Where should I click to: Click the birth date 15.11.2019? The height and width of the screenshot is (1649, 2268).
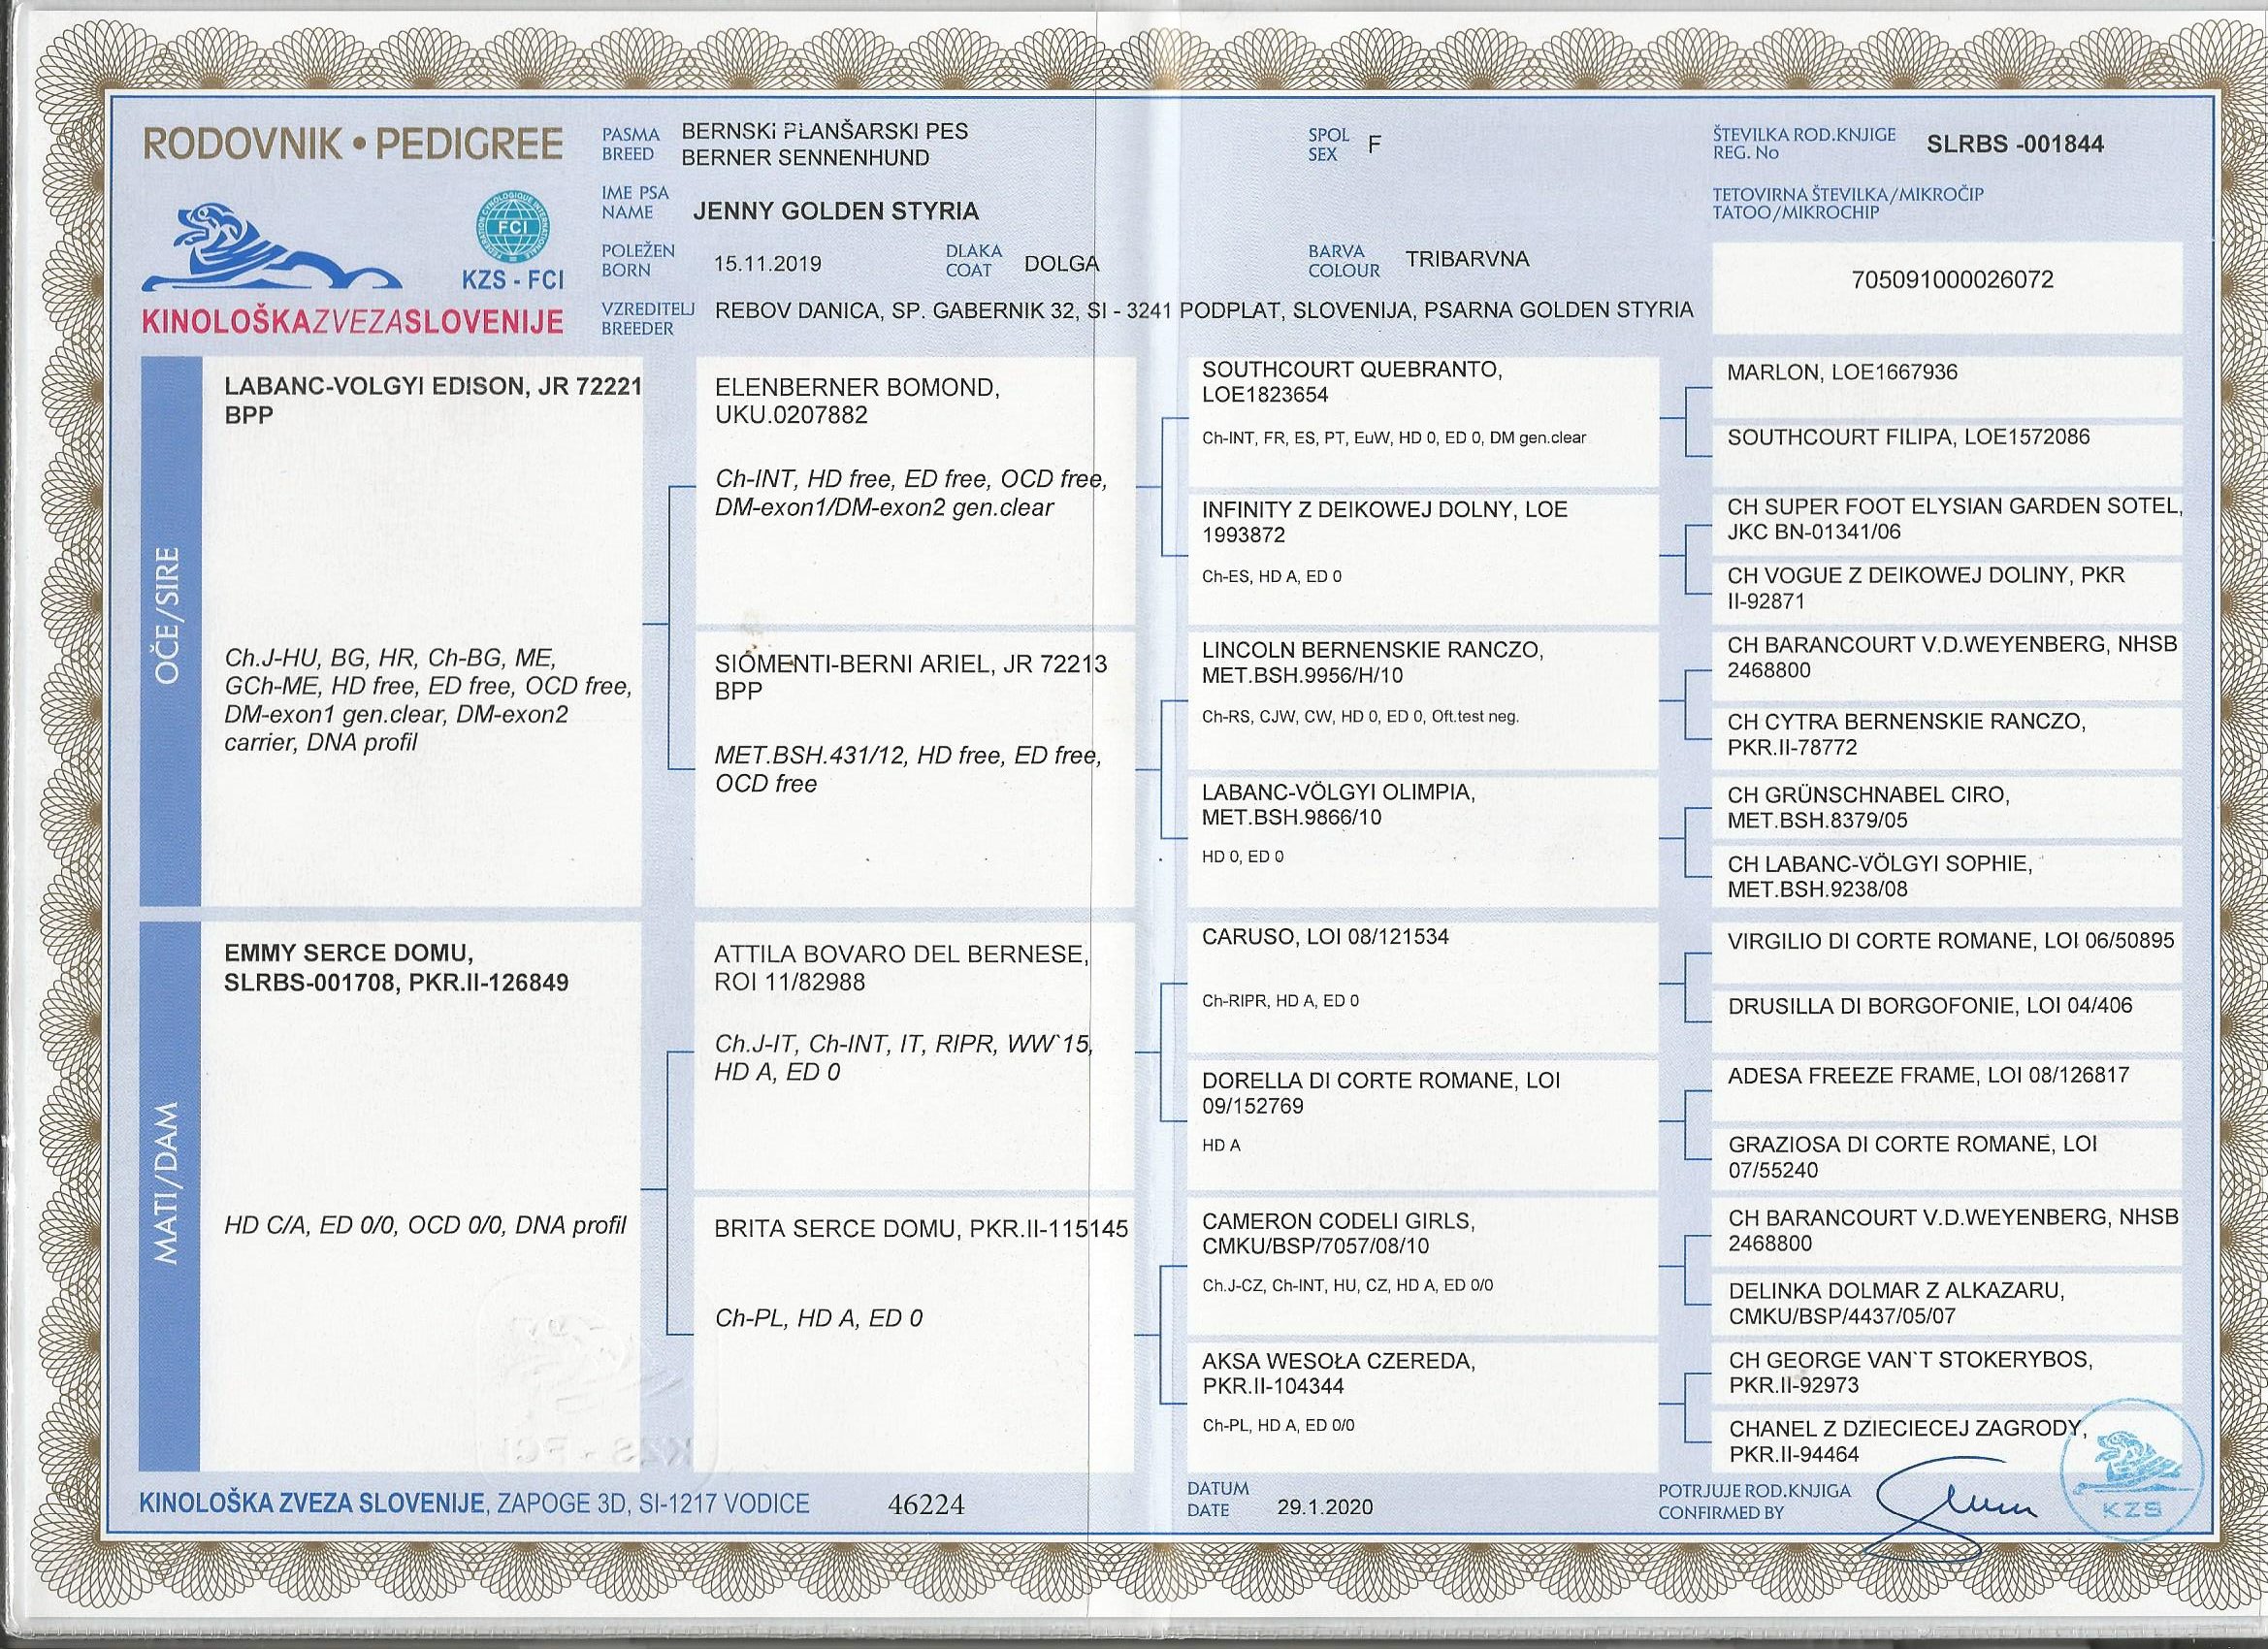(767, 264)
